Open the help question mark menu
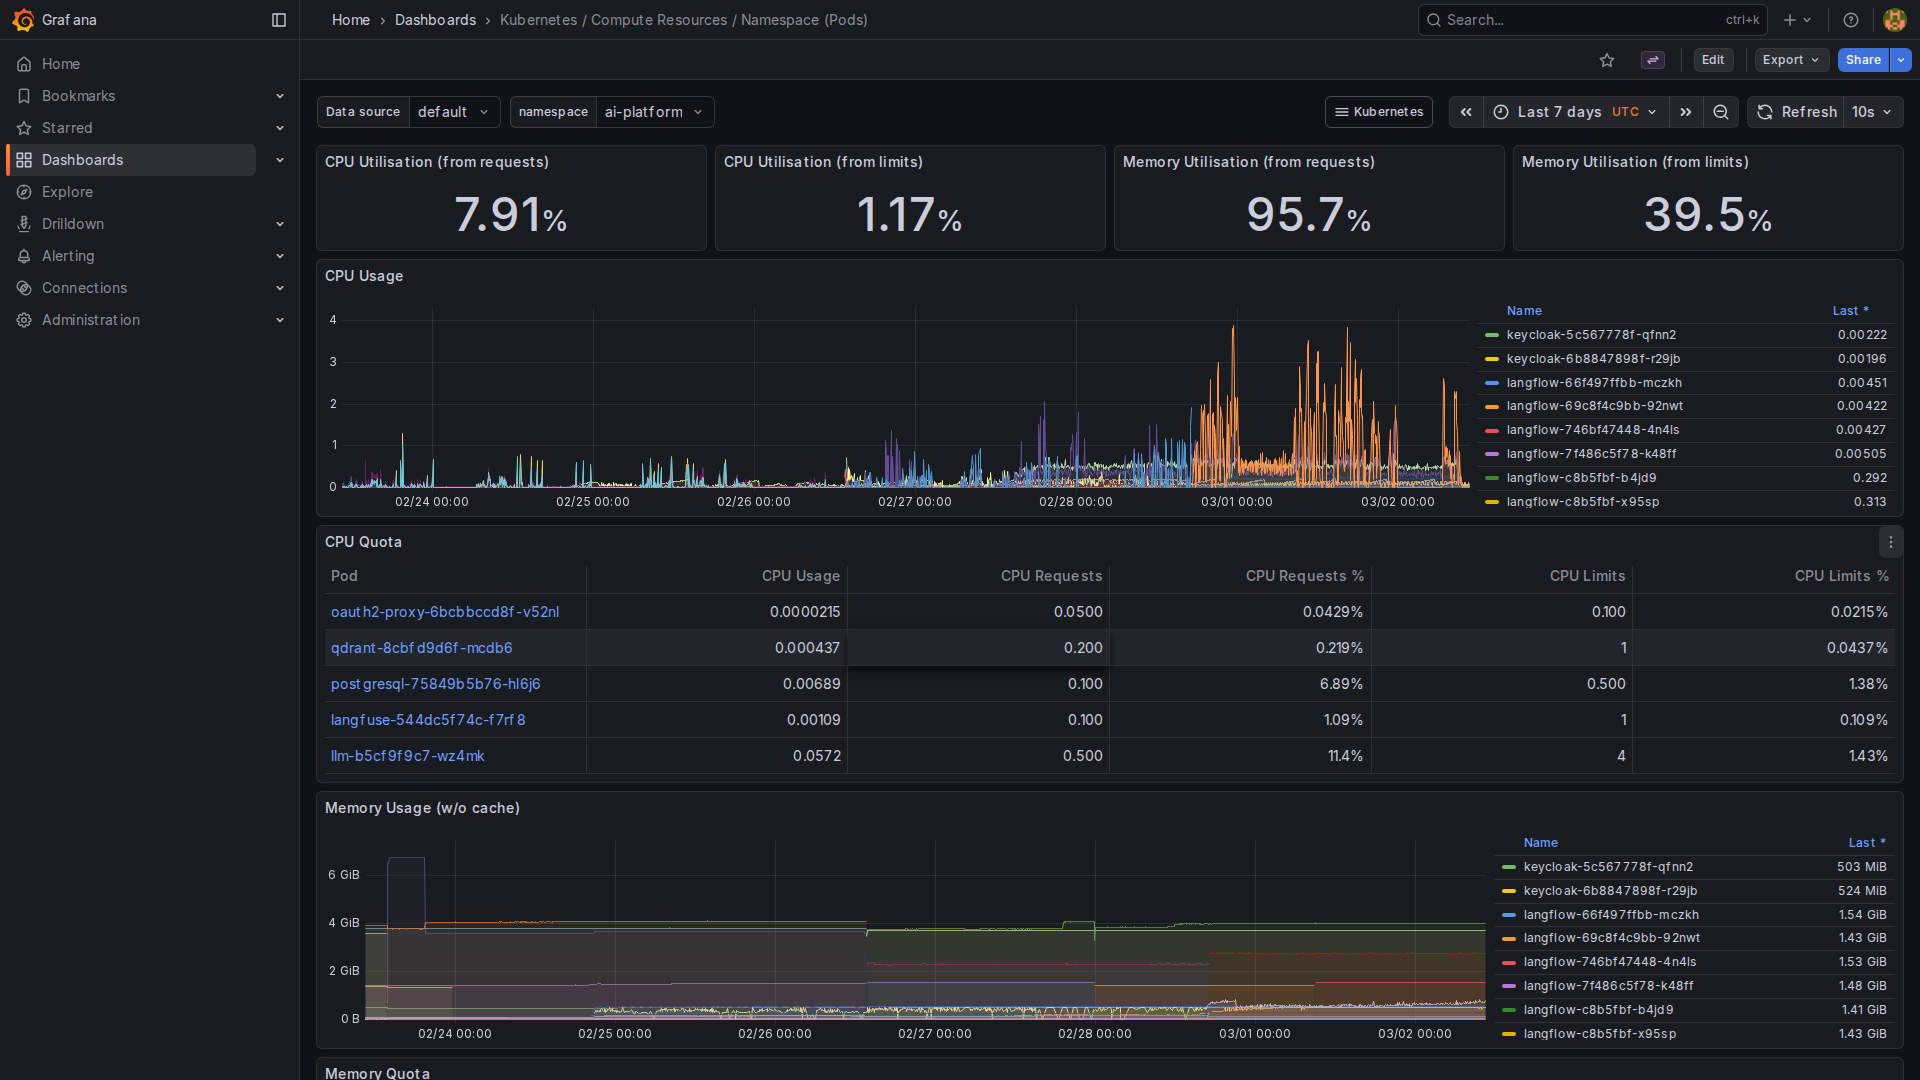Image resolution: width=1920 pixels, height=1080 pixels. pos(1851,20)
